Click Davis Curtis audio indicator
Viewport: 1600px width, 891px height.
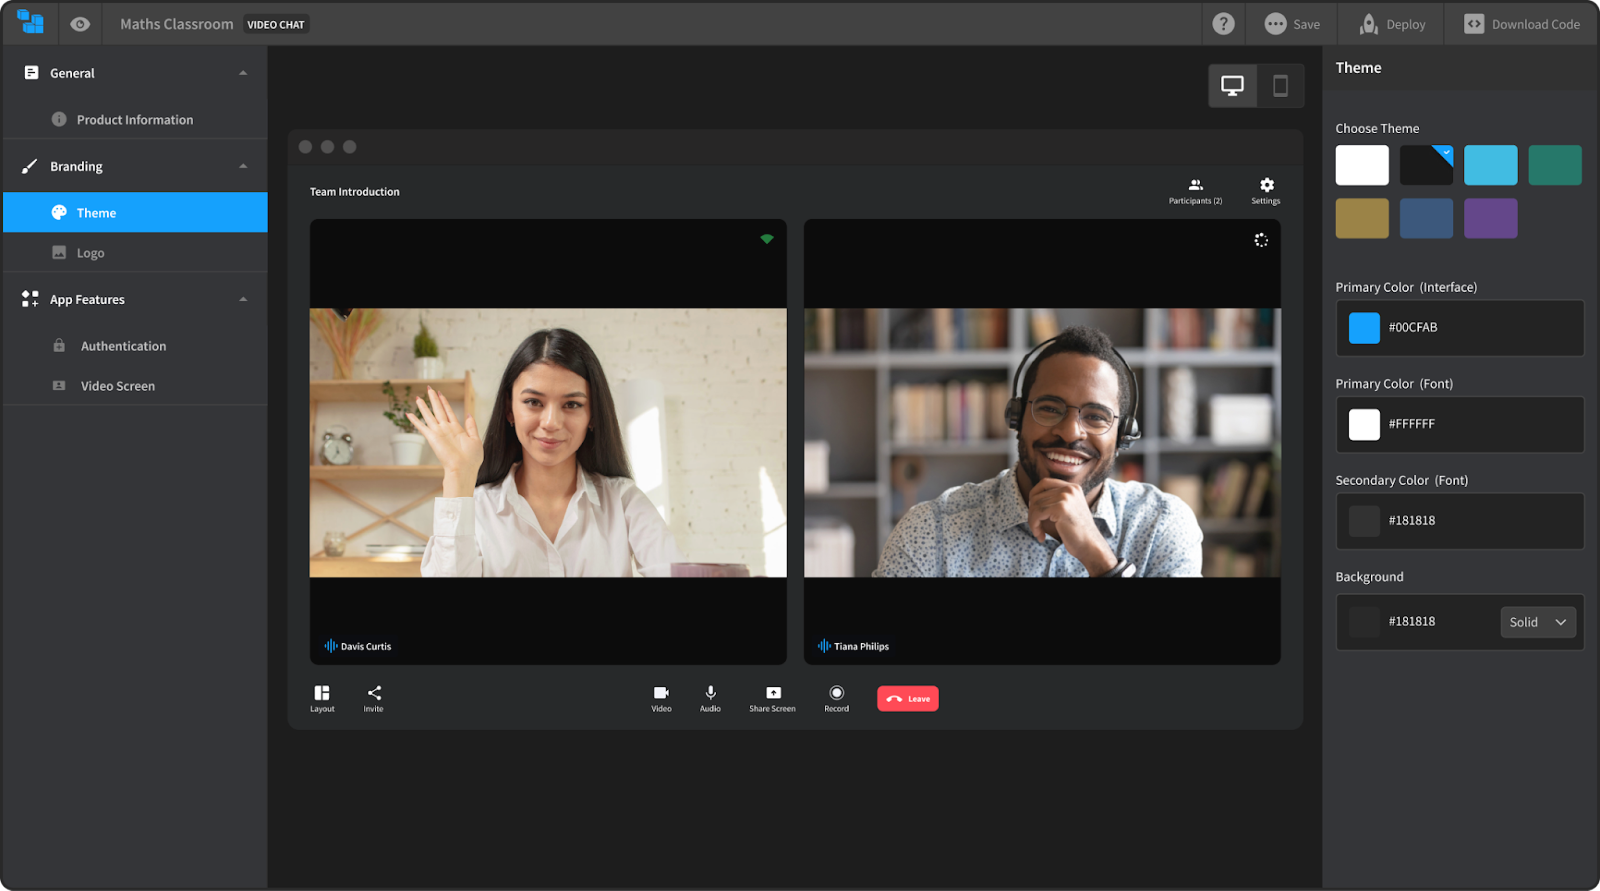pos(330,646)
